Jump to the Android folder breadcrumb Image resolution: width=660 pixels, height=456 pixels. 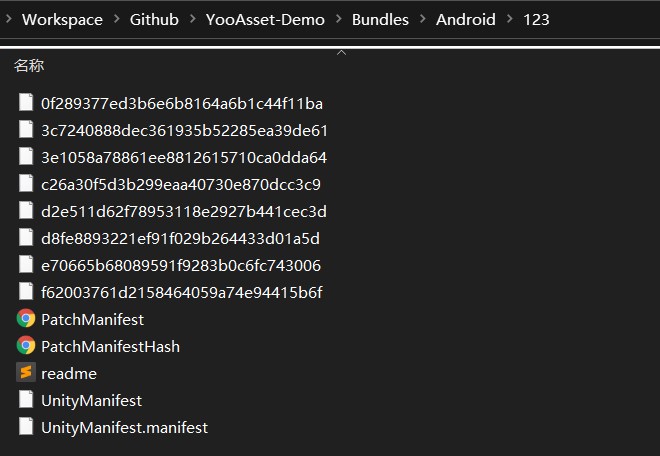pyautogui.click(x=466, y=19)
